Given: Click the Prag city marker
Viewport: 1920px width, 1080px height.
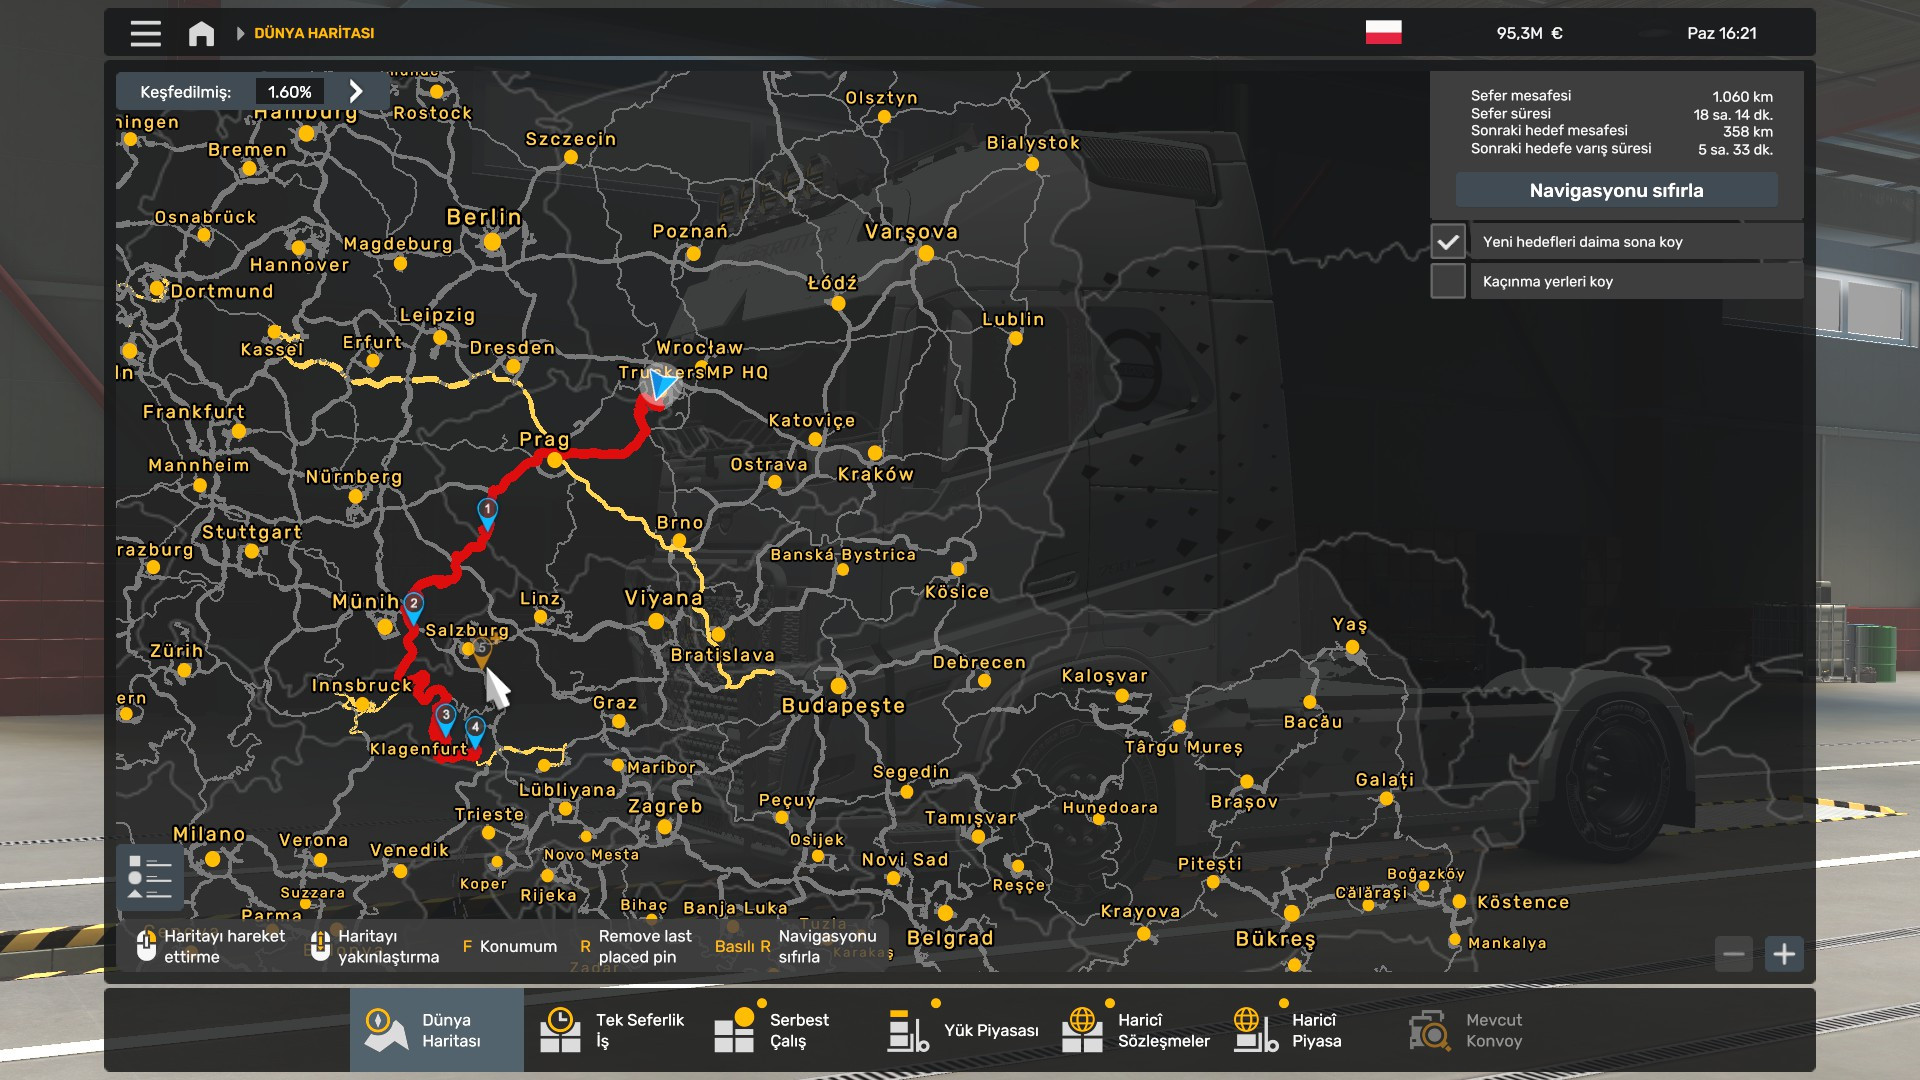Looking at the screenshot, I should (x=554, y=460).
